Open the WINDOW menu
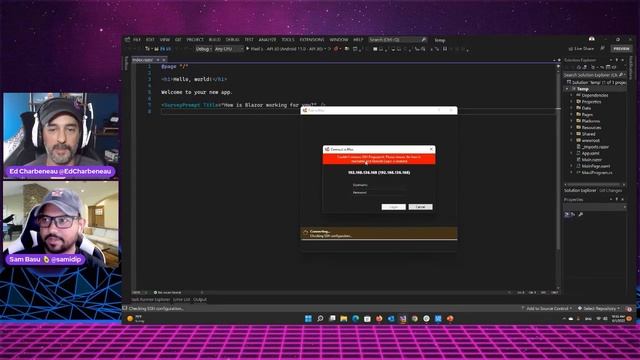 click(x=339, y=40)
